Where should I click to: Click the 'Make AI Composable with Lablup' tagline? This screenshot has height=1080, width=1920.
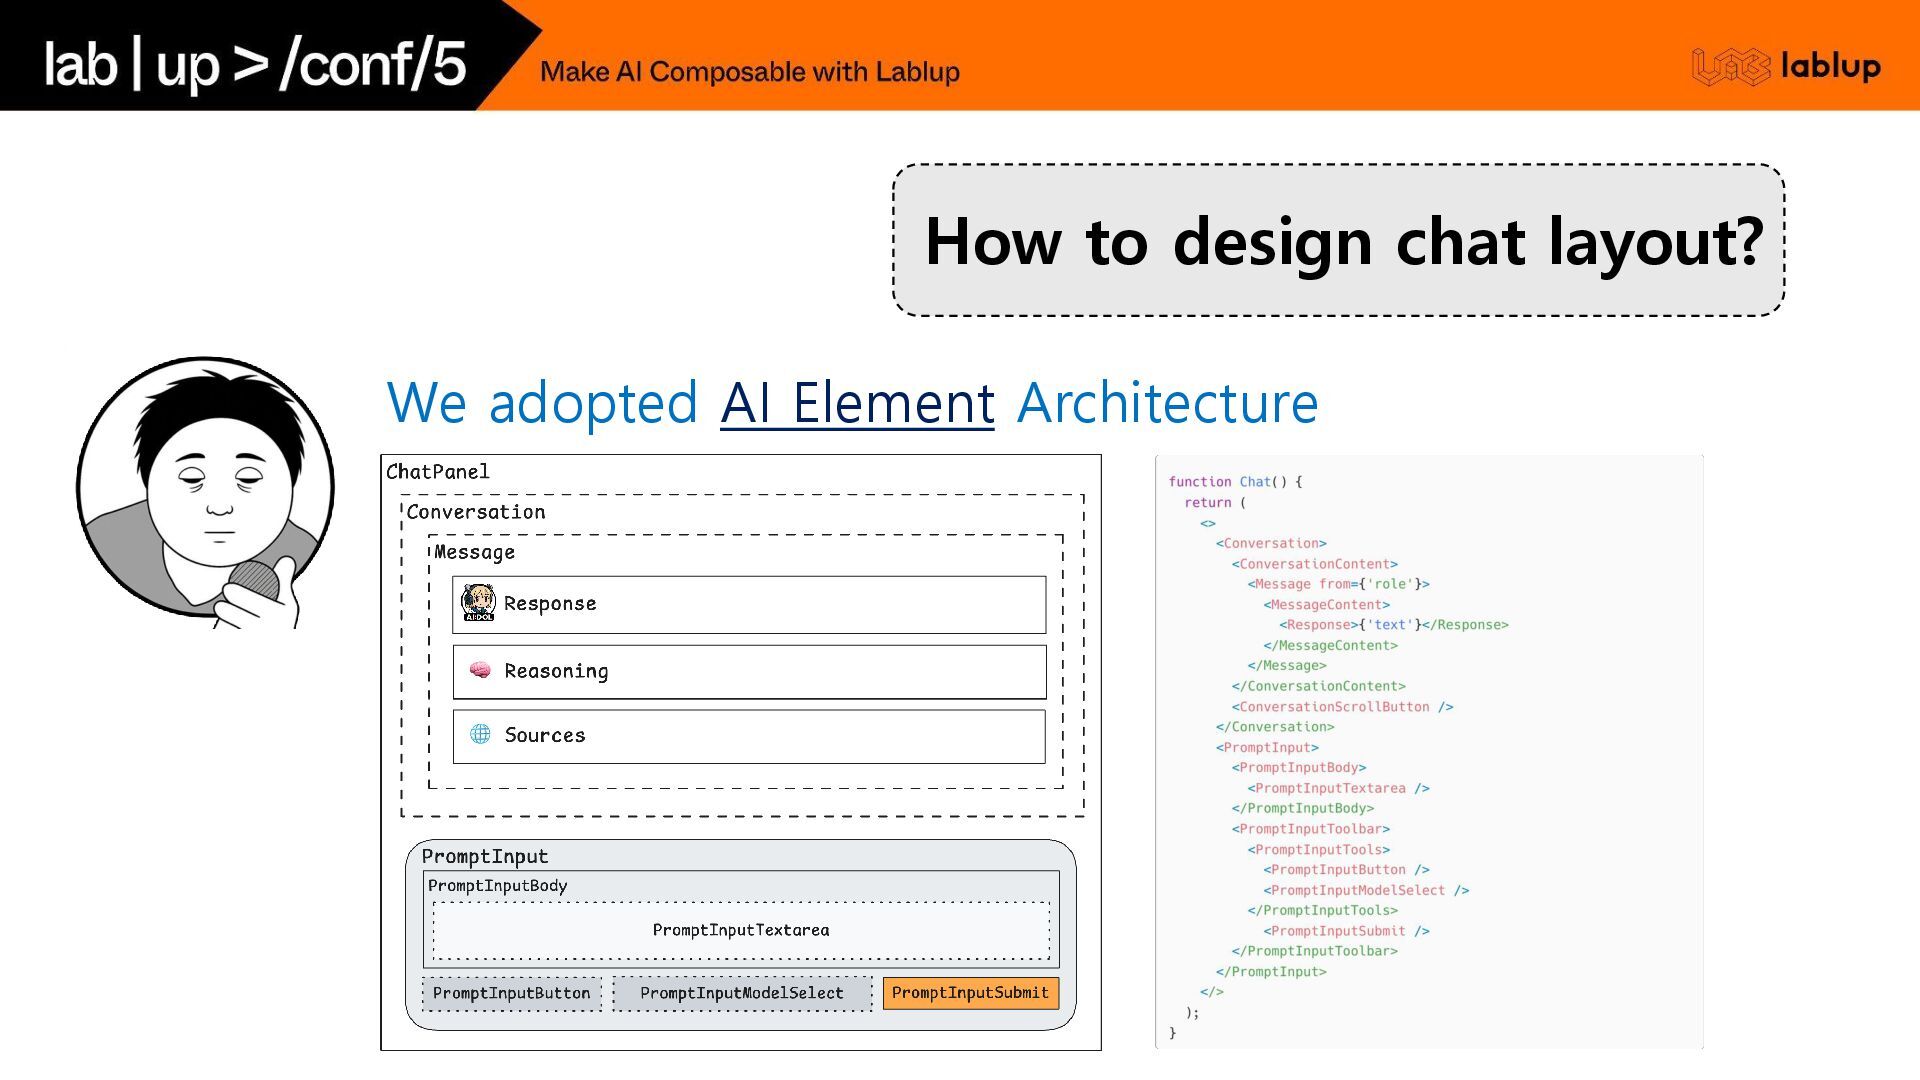[x=749, y=72]
